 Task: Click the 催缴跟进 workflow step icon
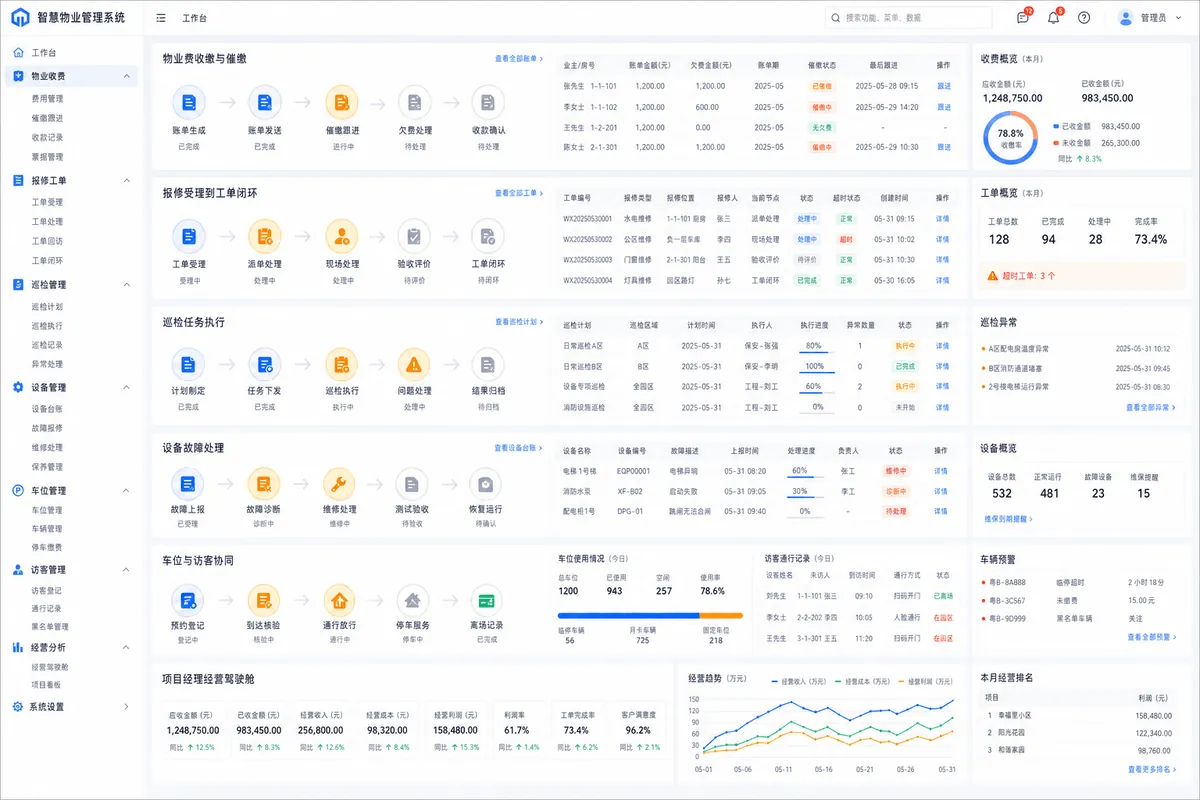341,102
